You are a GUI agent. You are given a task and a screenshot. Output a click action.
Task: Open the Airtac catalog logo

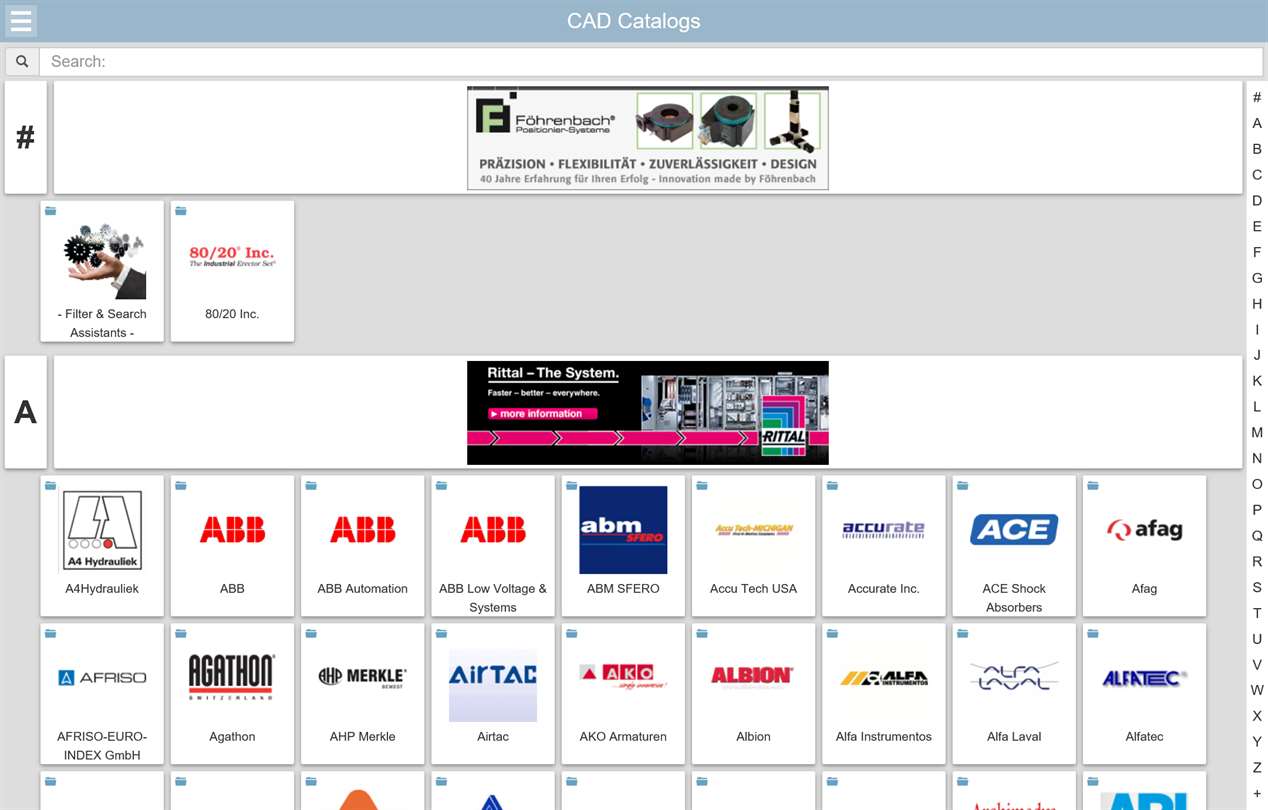(493, 678)
